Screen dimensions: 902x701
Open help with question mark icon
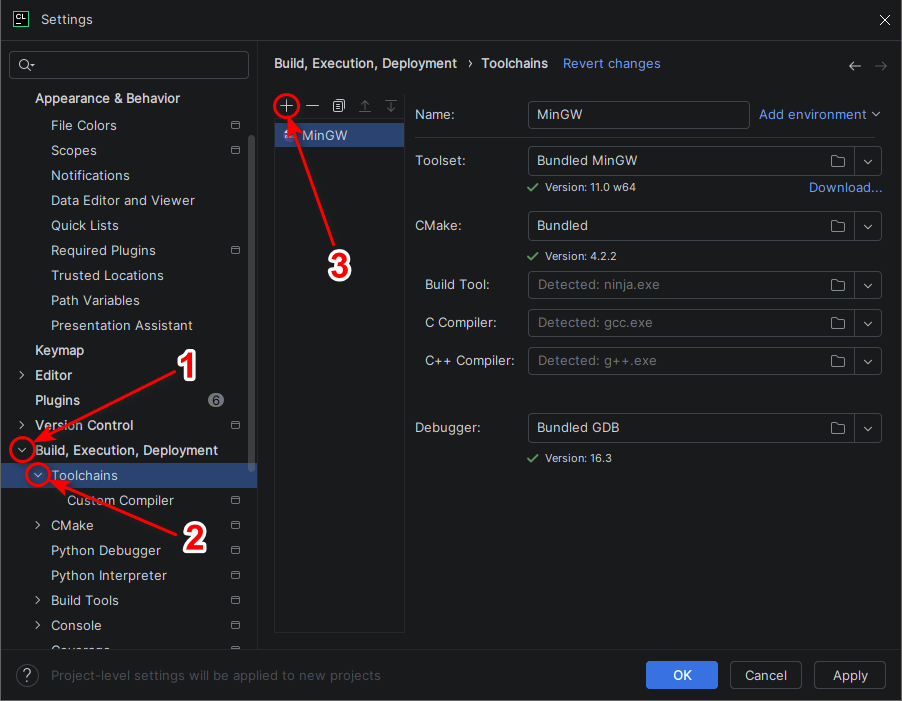point(27,675)
